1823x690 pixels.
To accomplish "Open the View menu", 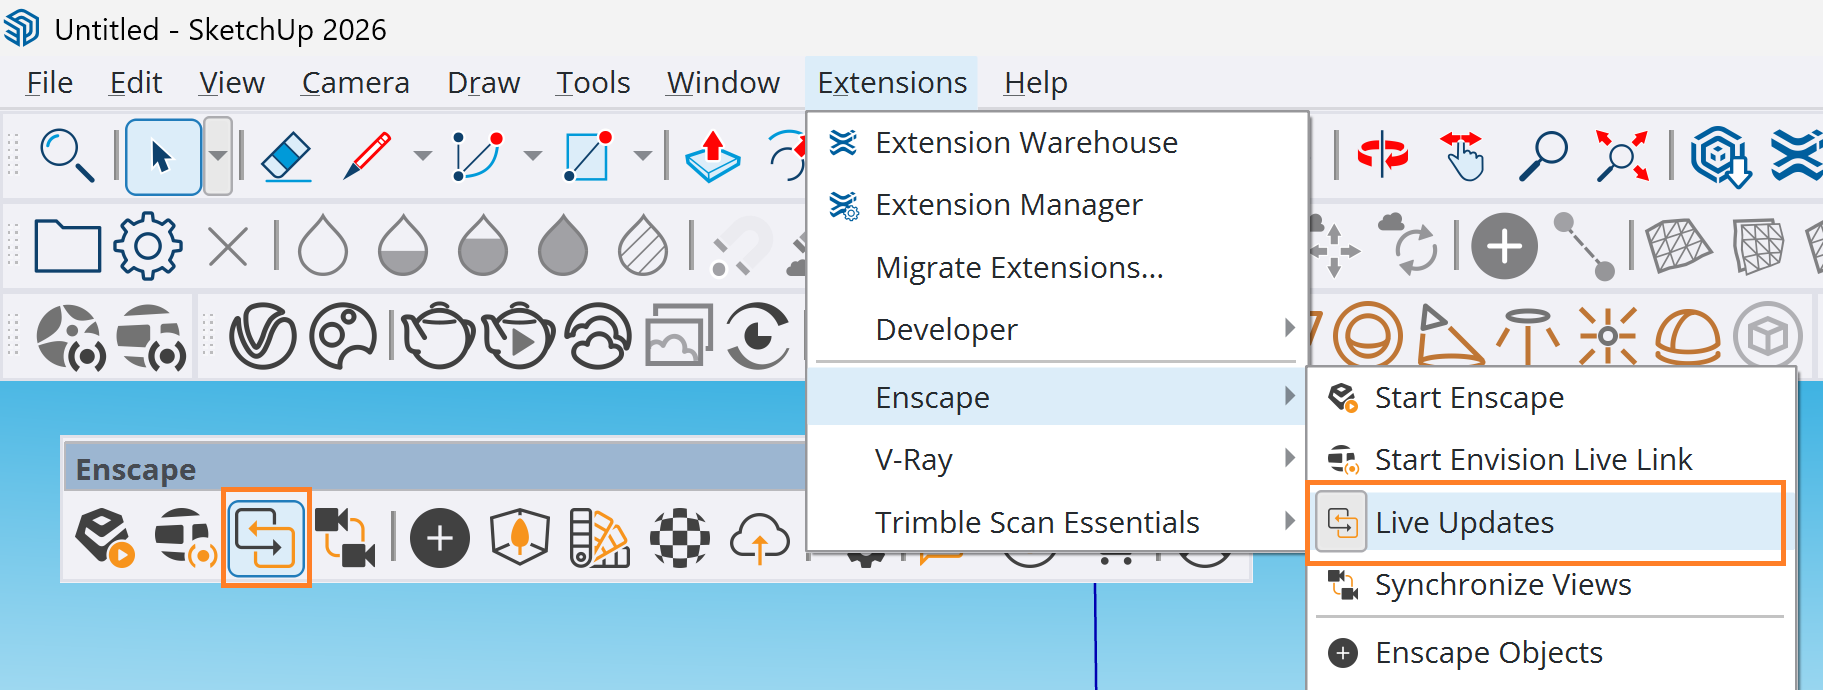I will (232, 83).
